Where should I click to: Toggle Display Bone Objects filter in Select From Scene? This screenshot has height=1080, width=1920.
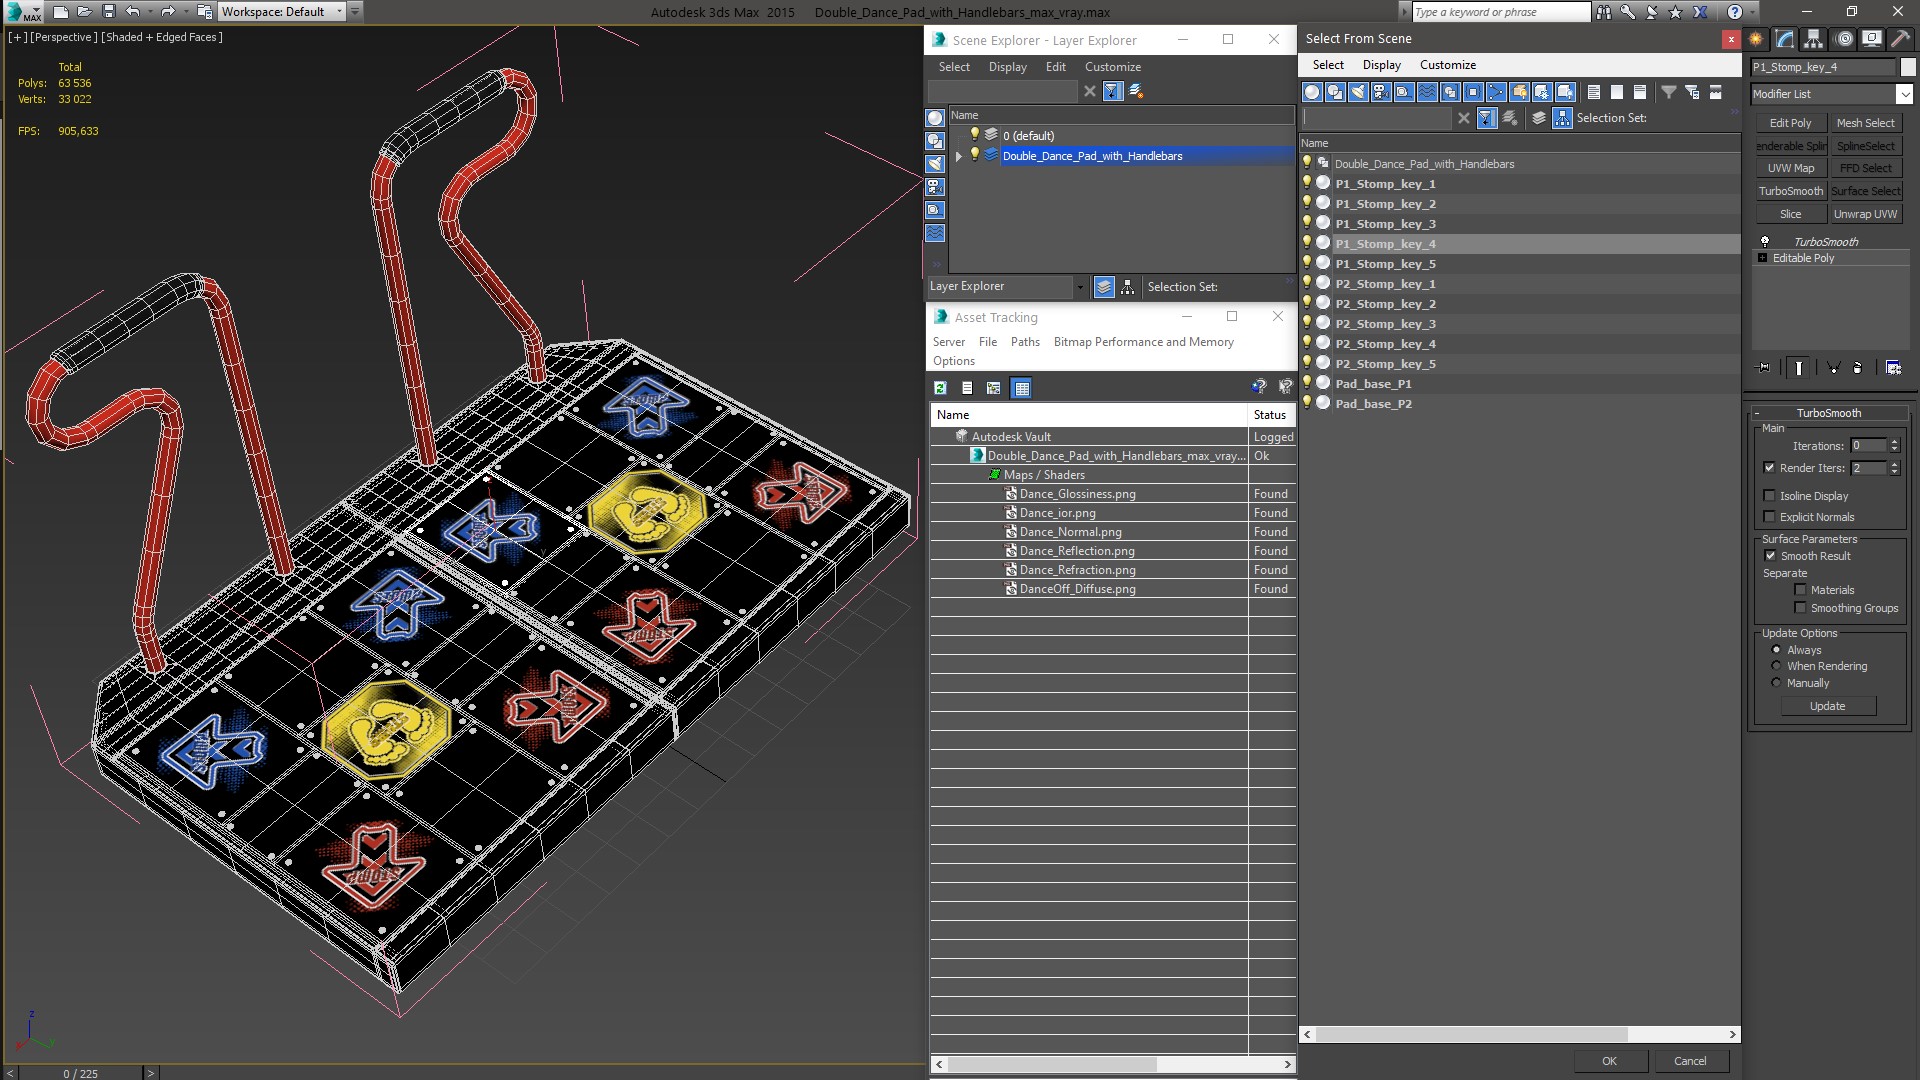[1496, 92]
